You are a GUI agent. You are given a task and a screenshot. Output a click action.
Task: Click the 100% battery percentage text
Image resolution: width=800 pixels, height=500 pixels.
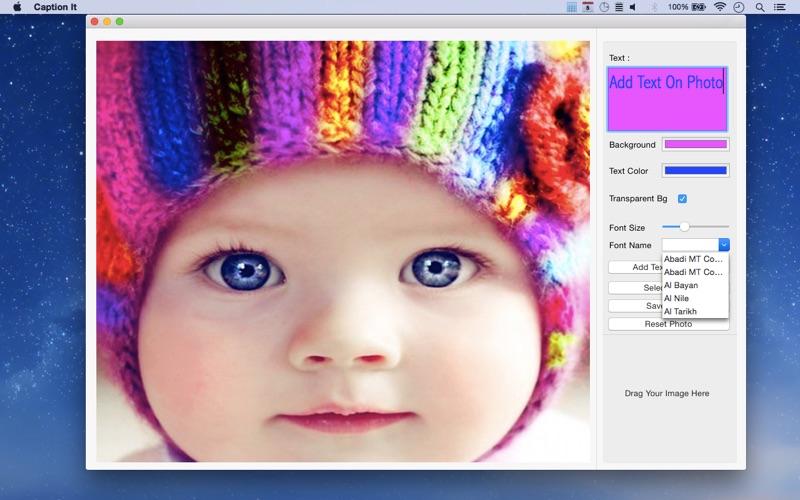pyautogui.click(x=678, y=7)
